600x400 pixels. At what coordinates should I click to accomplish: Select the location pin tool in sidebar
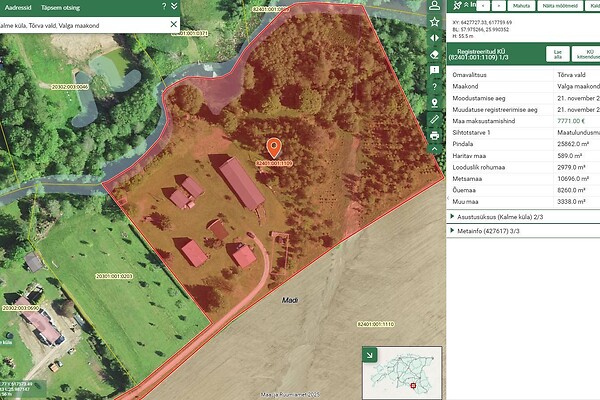coord(434,103)
